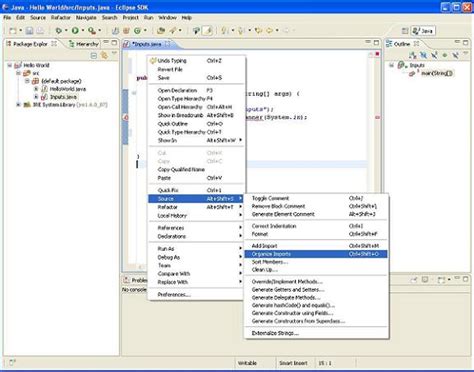The image size is (474, 372).
Task: Click the Back navigation arrow icon
Action: click(x=269, y=31)
